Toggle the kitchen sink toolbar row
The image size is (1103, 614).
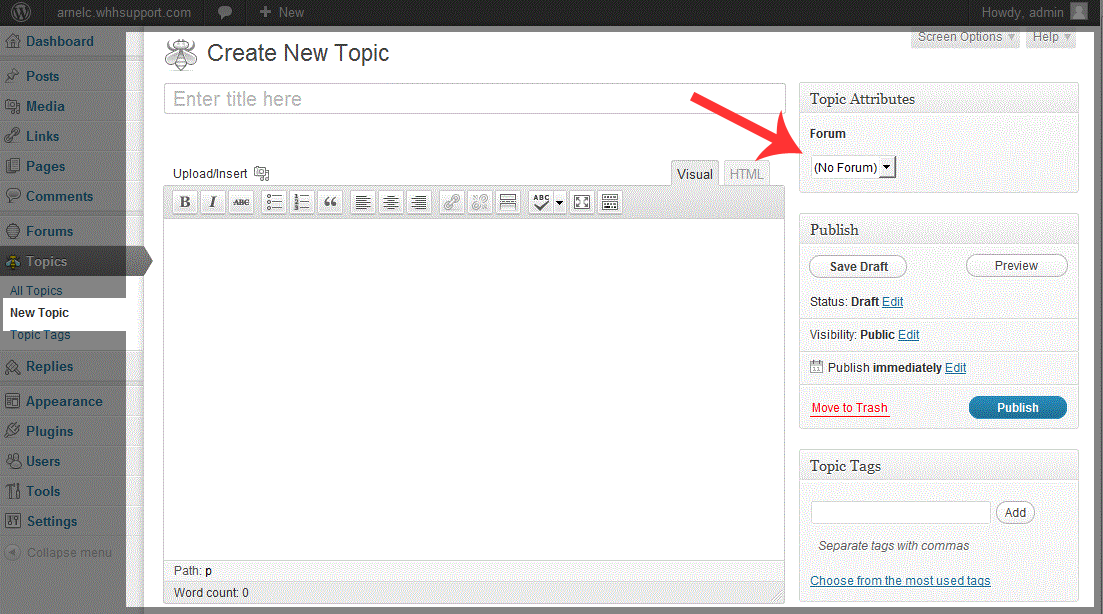point(609,202)
